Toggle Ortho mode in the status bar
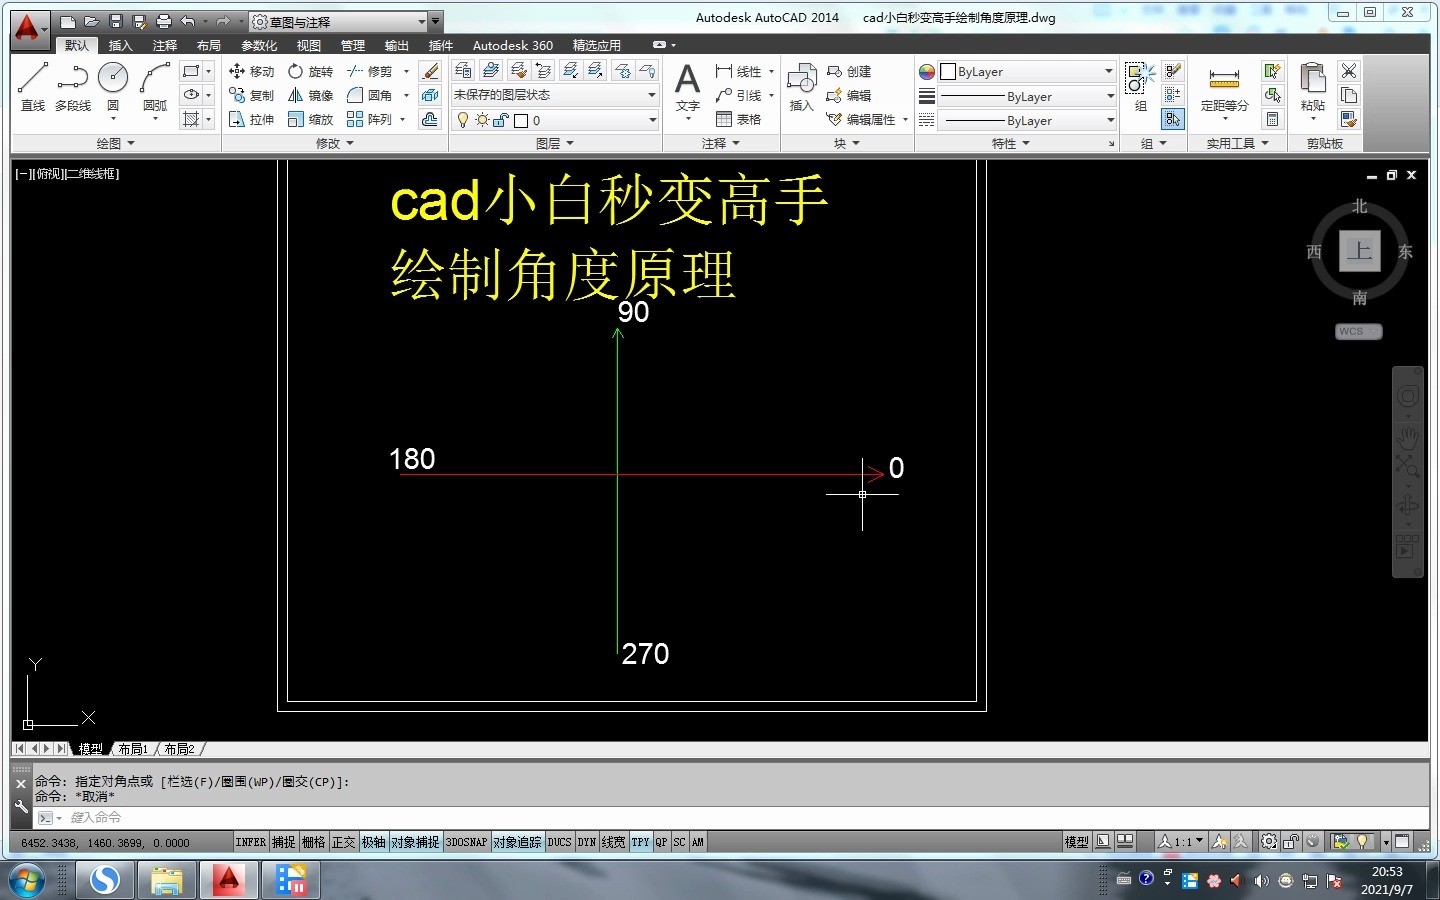Viewport: 1440px width, 900px height. tap(343, 842)
